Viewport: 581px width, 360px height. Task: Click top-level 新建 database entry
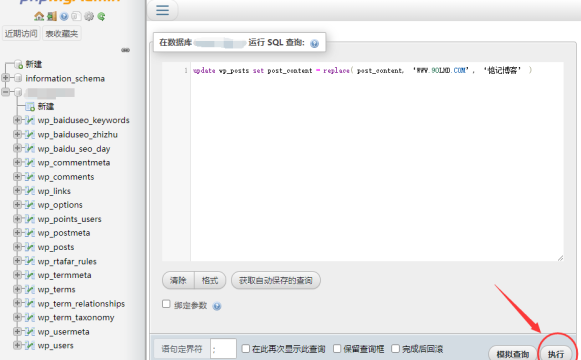34,64
